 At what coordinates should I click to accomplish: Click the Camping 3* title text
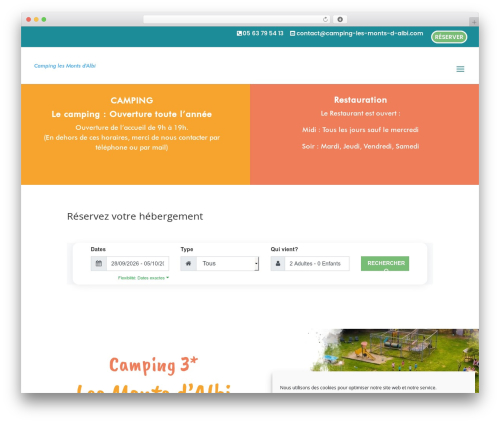point(154,365)
